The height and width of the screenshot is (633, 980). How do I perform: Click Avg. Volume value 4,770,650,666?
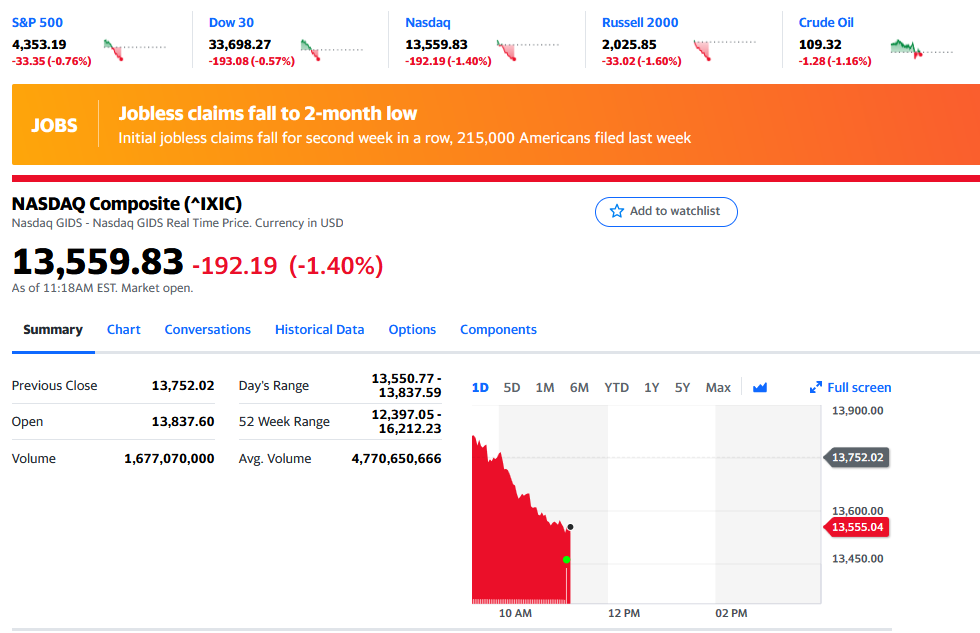coord(396,459)
